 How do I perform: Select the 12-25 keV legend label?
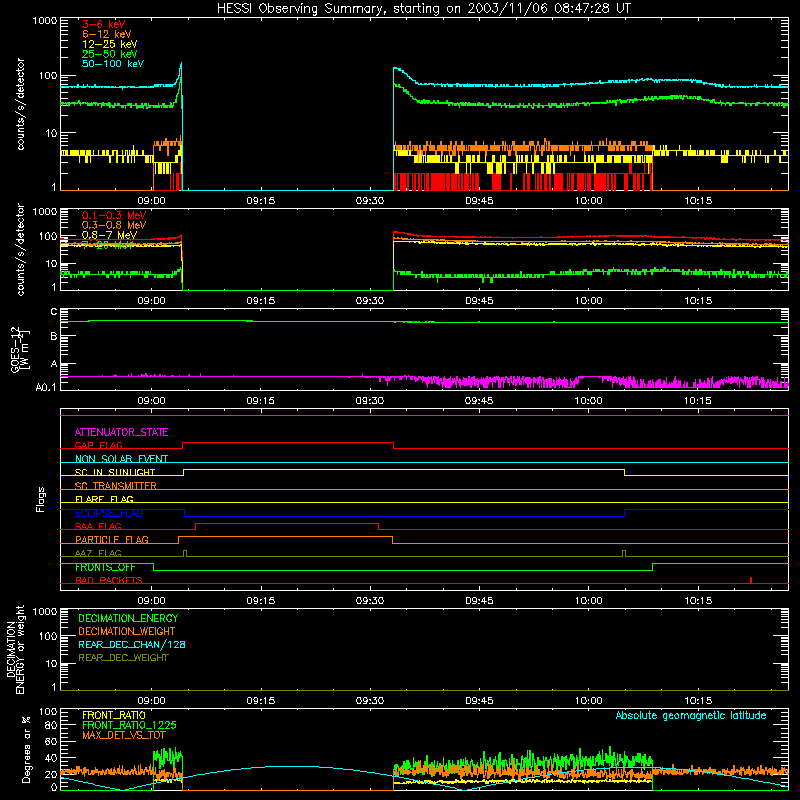click(110, 44)
